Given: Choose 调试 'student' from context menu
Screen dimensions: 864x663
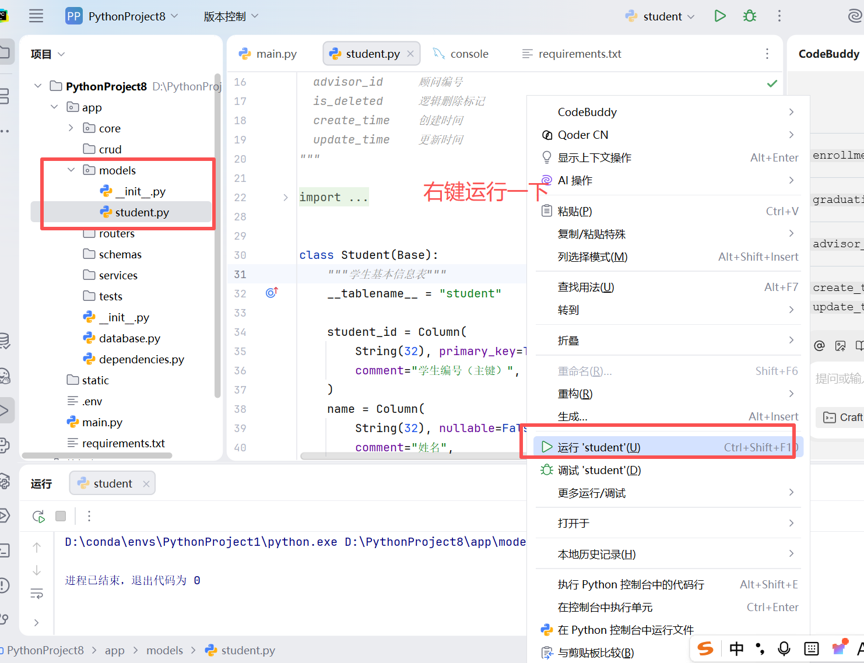Looking at the screenshot, I should [x=667, y=470].
